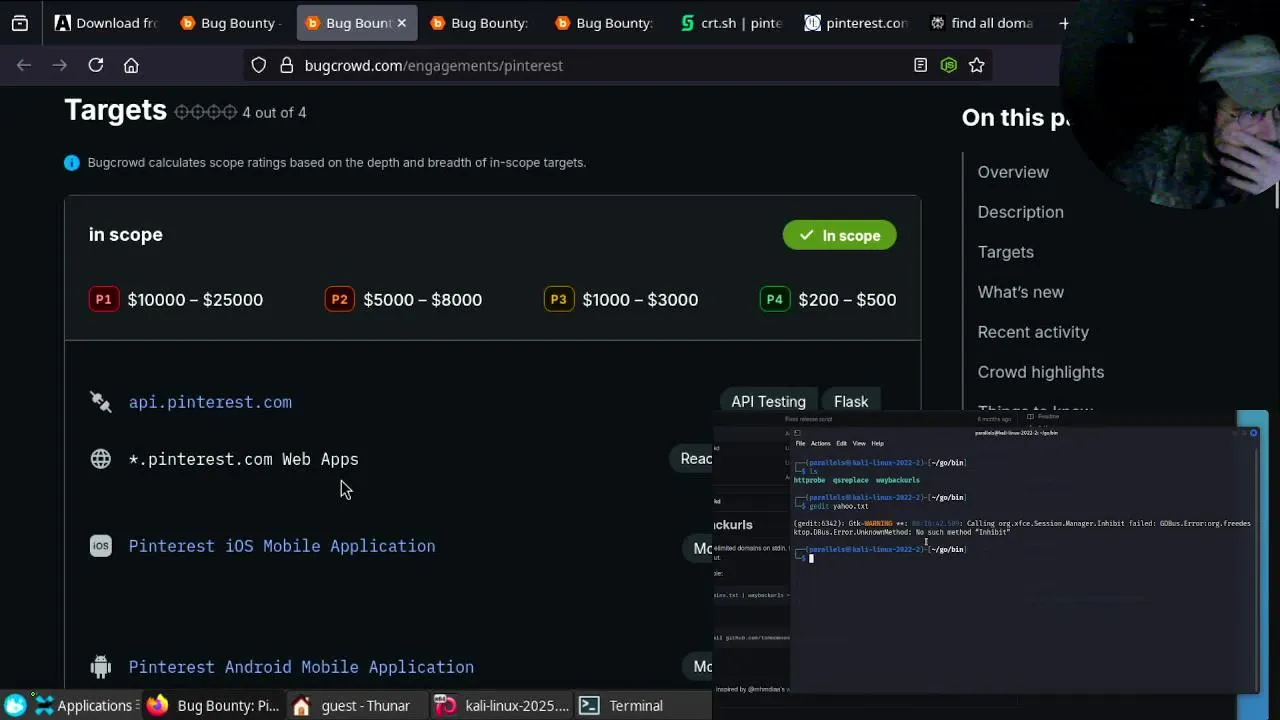Image resolution: width=1280 pixels, height=720 pixels.
Task: Click the orange P2 priority badge
Action: pyautogui.click(x=340, y=299)
